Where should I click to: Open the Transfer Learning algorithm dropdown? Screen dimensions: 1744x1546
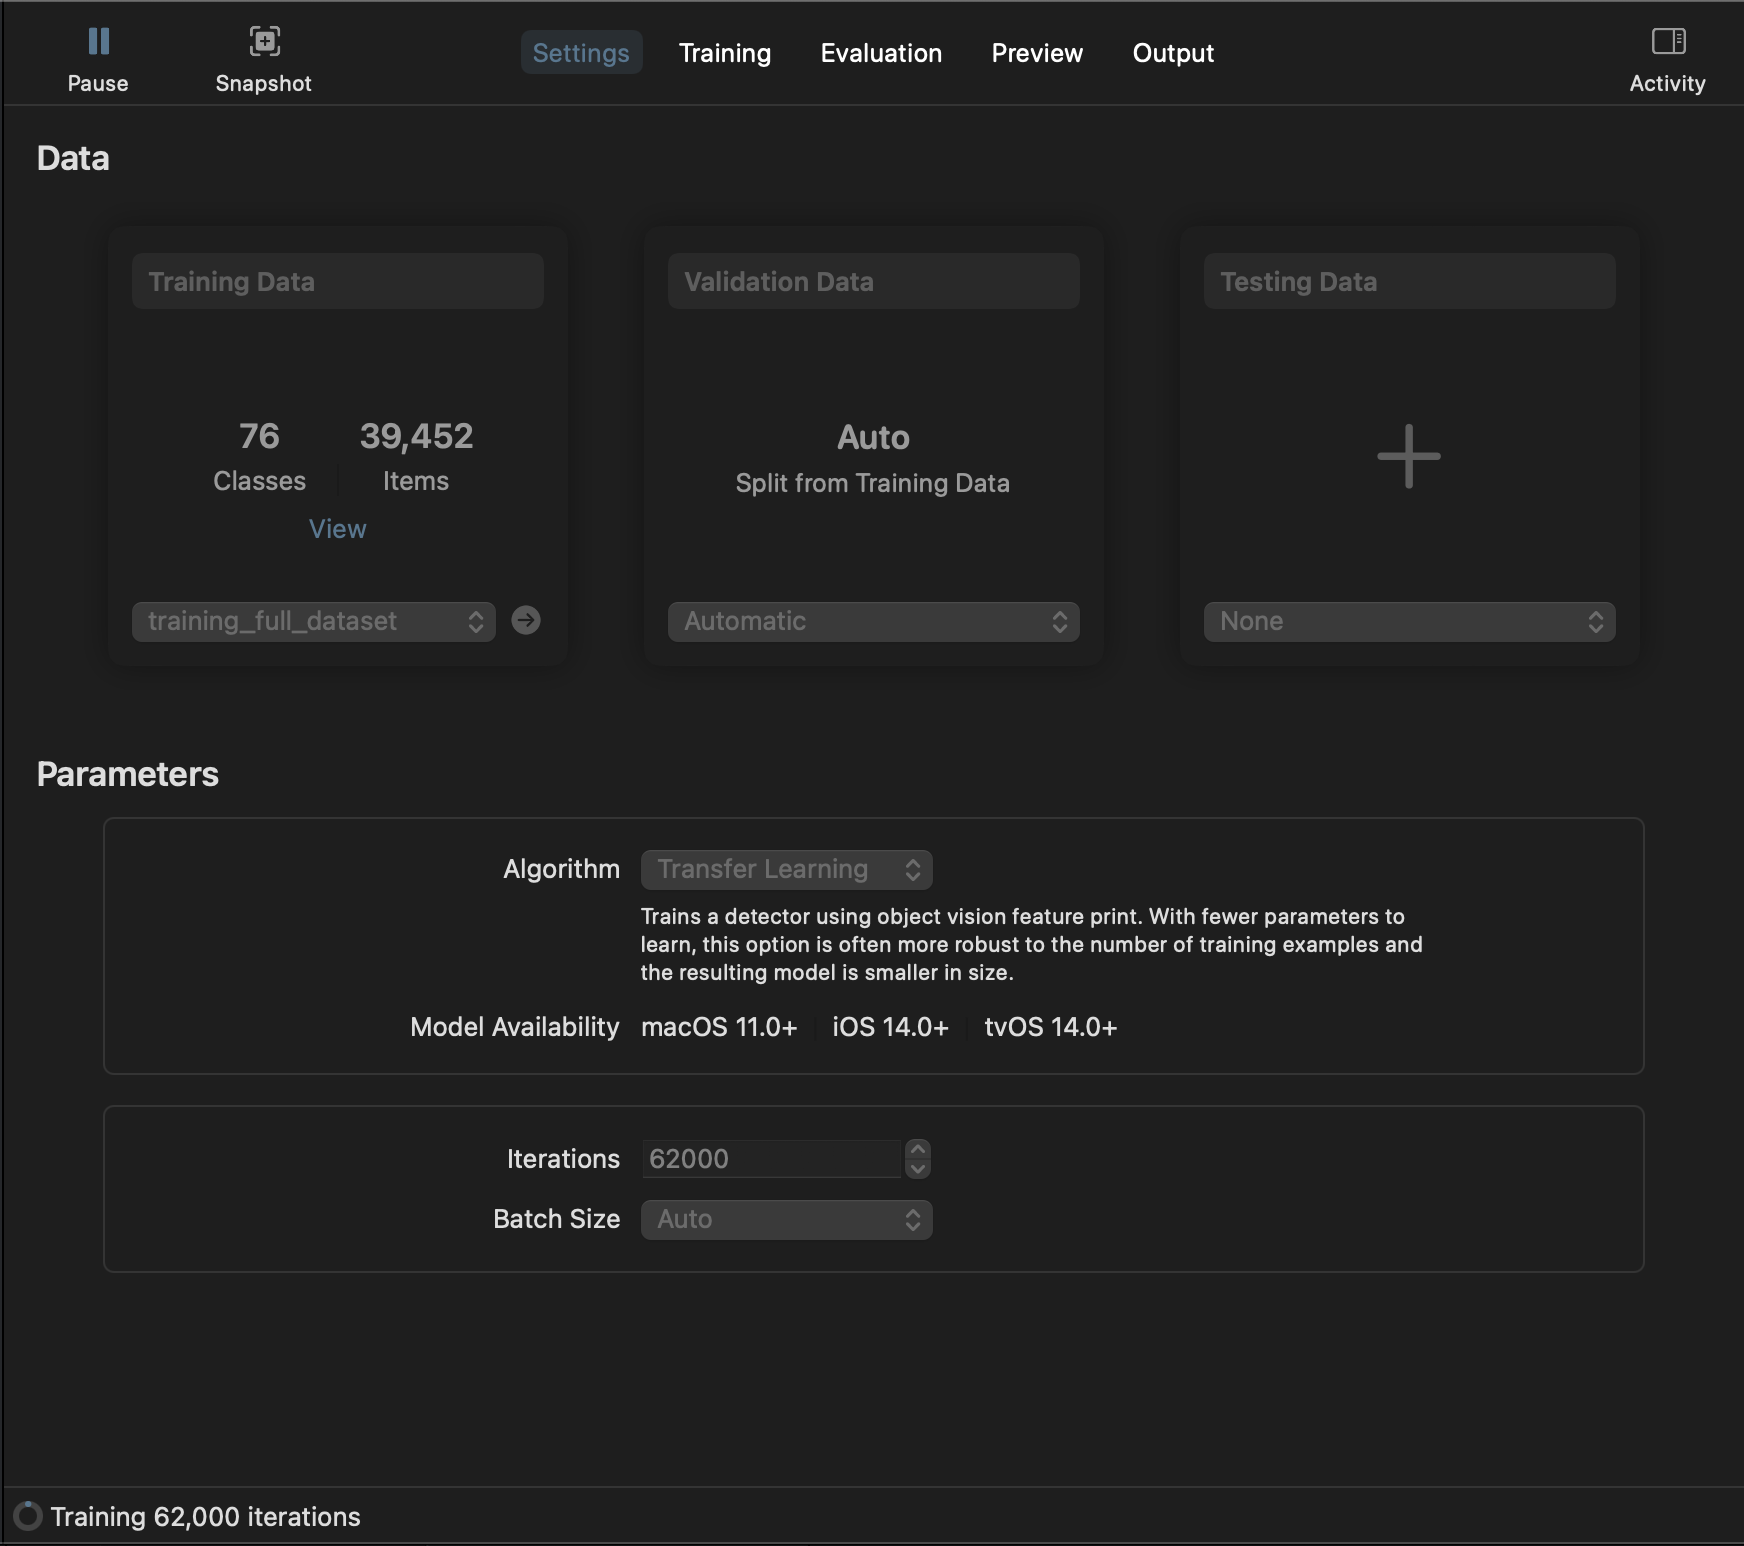tap(786, 869)
